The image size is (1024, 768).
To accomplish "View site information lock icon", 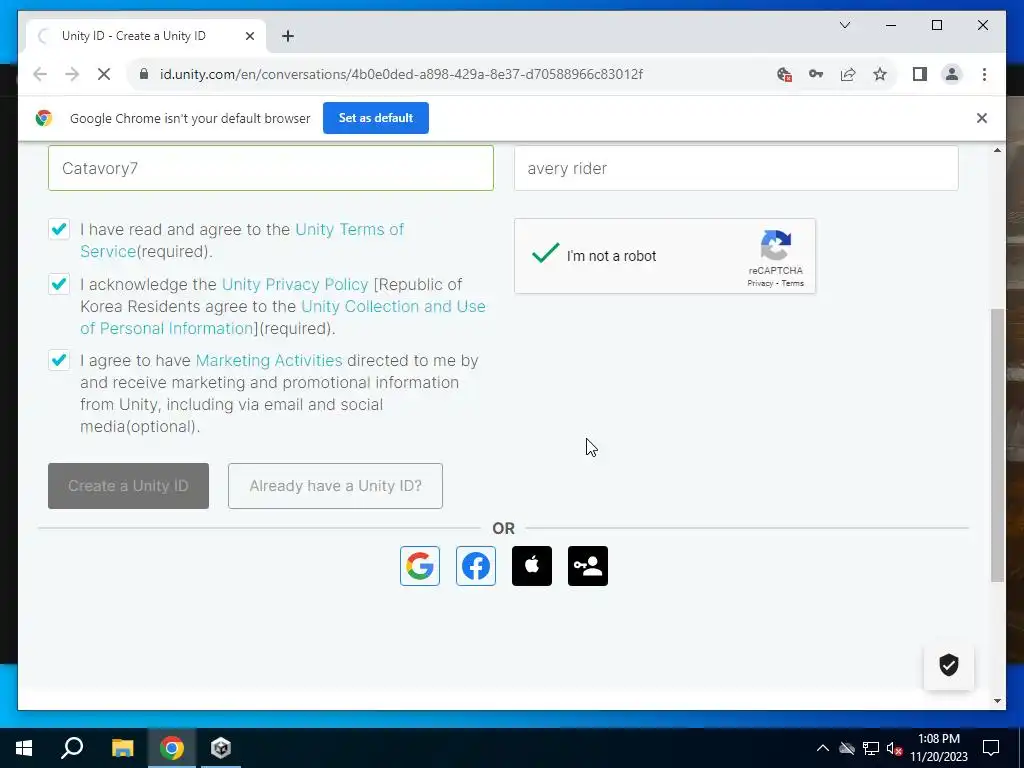I will coord(144,74).
